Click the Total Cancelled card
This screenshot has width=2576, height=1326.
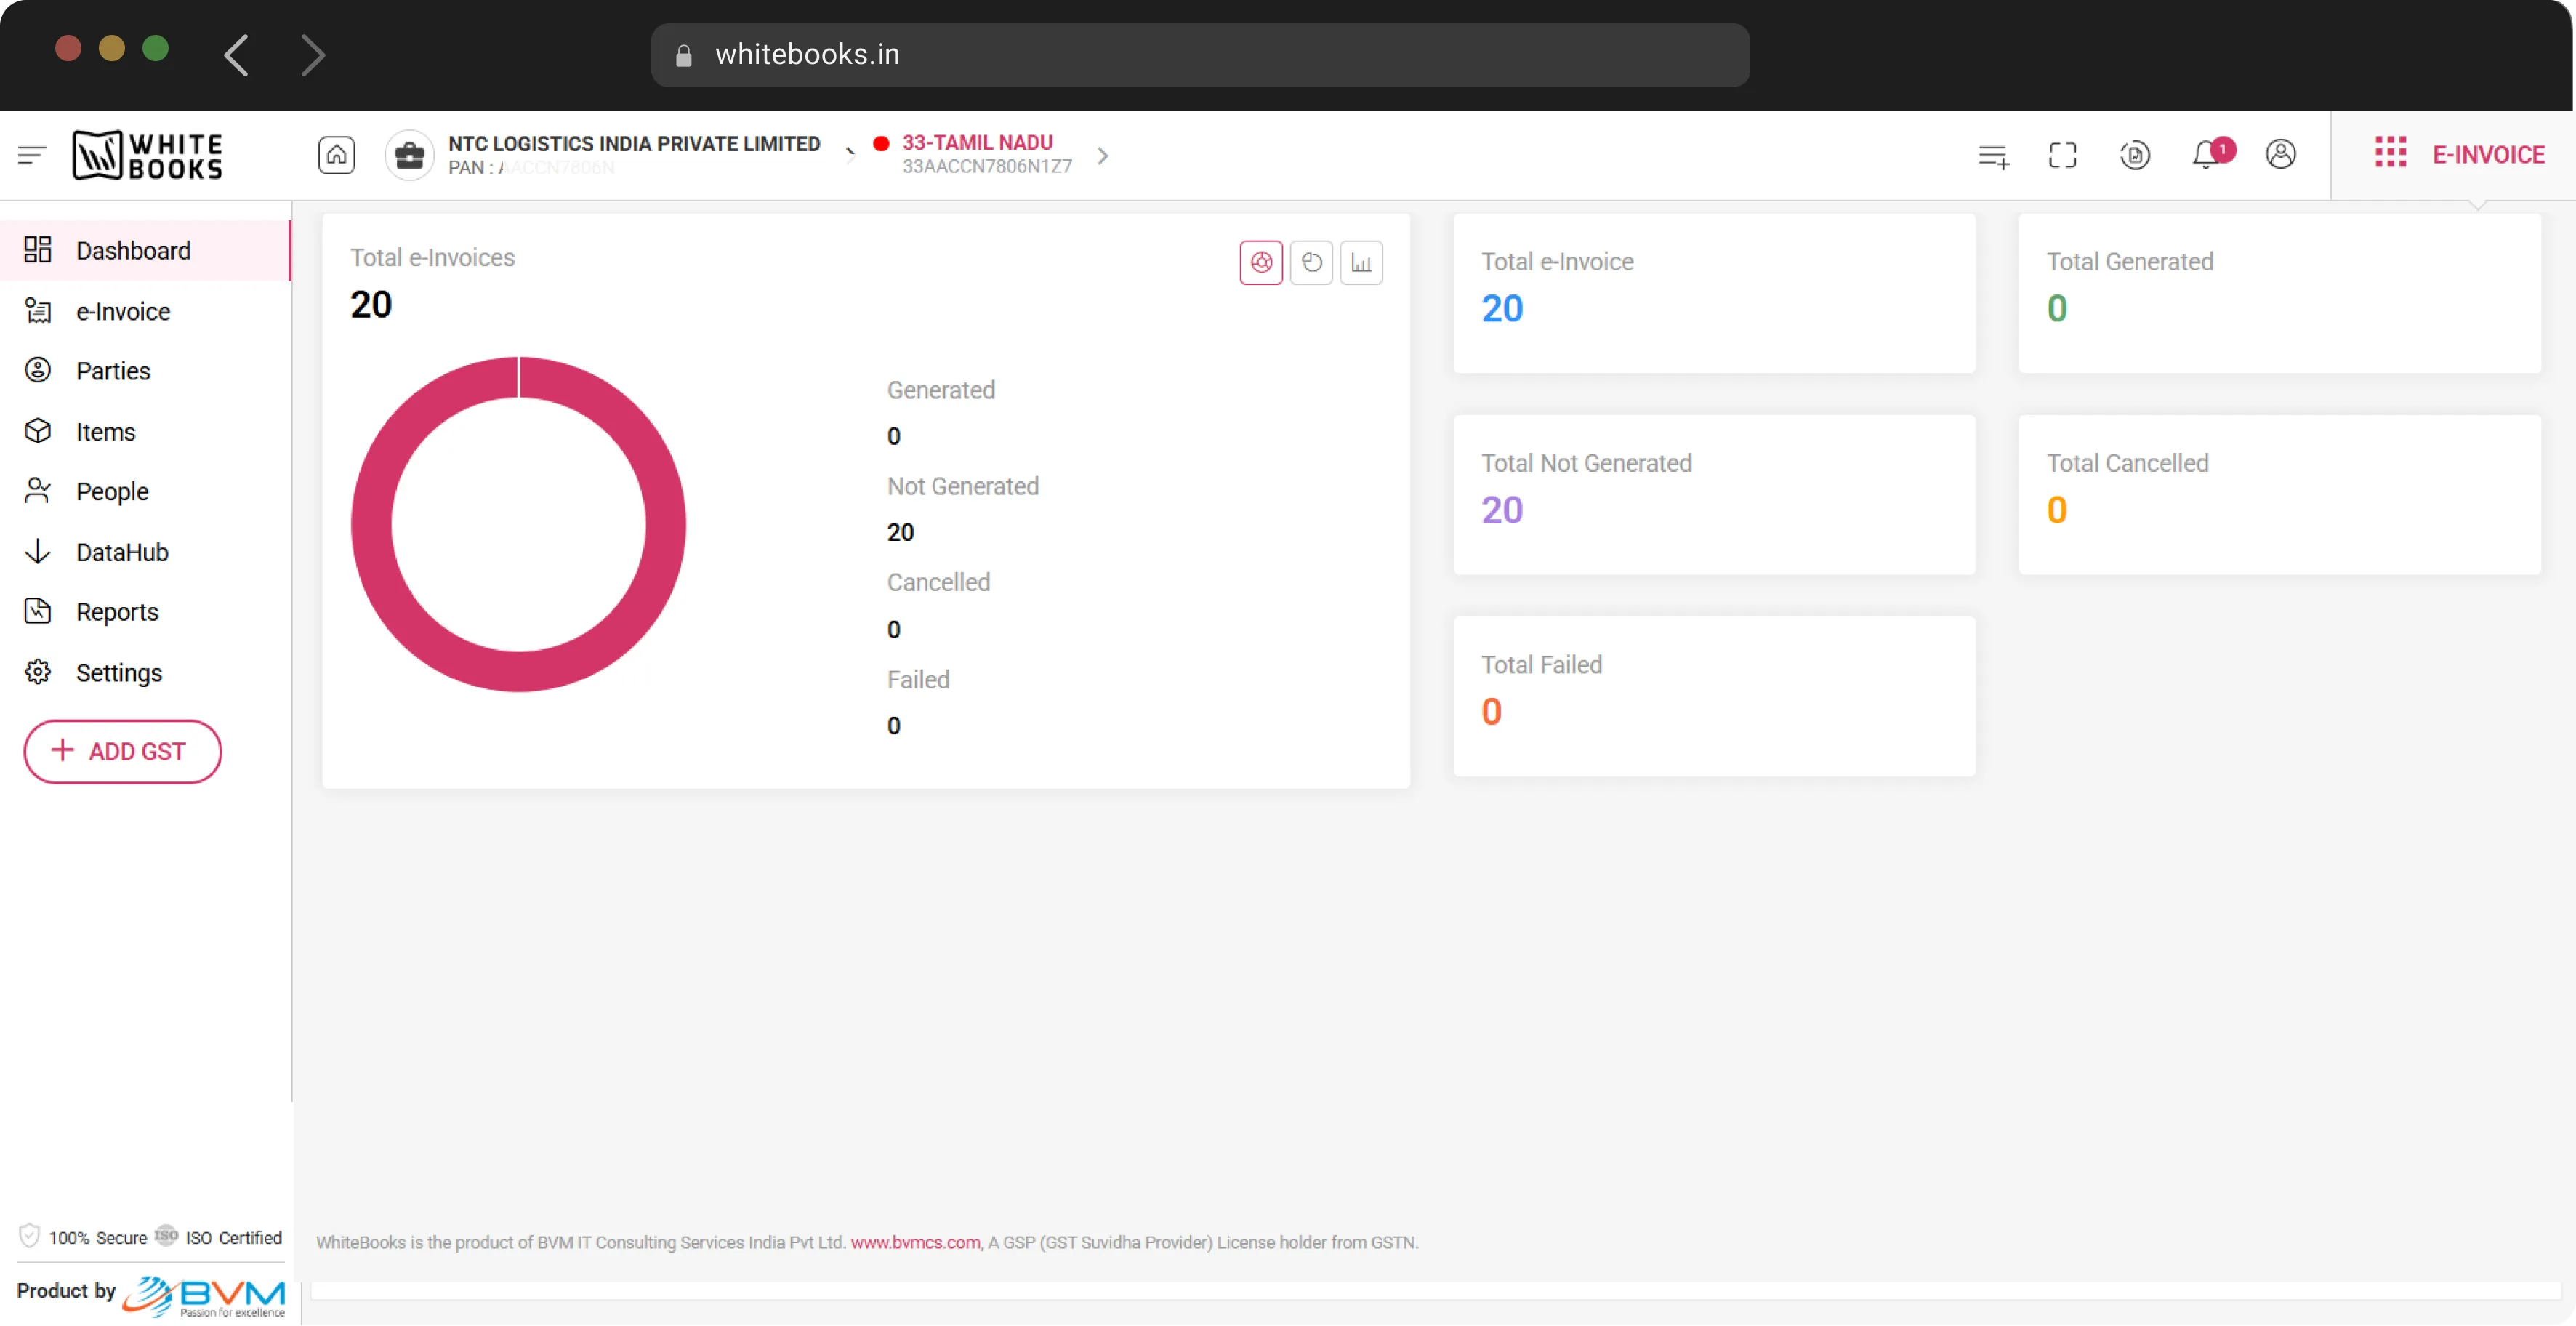point(2280,495)
